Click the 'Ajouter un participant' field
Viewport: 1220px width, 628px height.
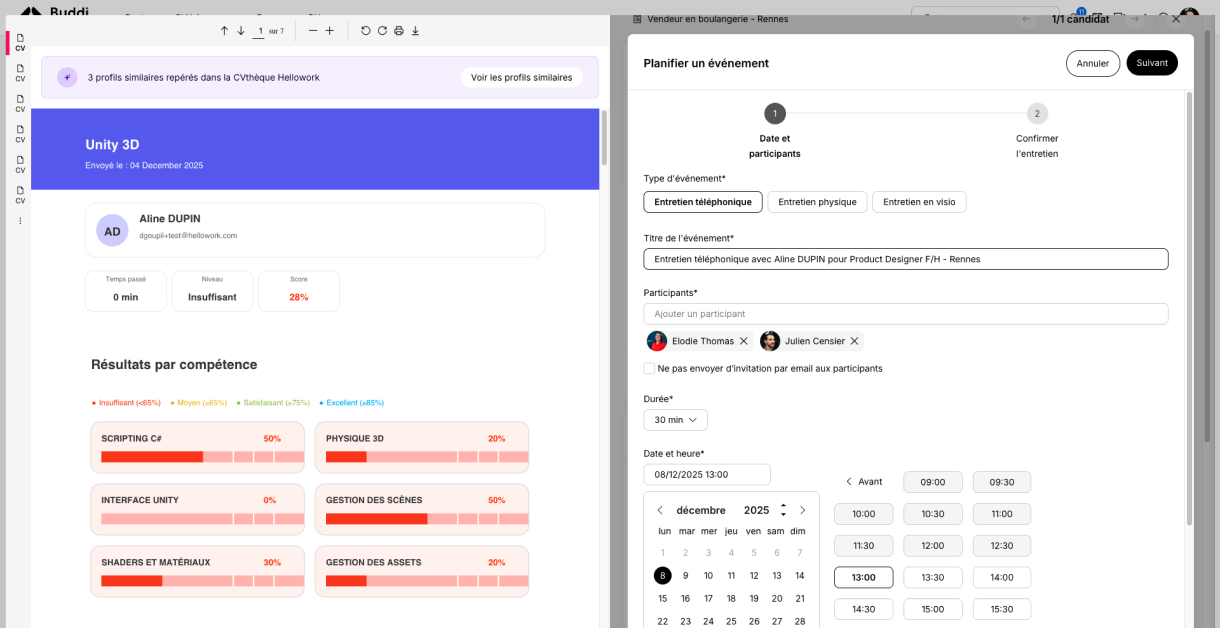click(905, 314)
